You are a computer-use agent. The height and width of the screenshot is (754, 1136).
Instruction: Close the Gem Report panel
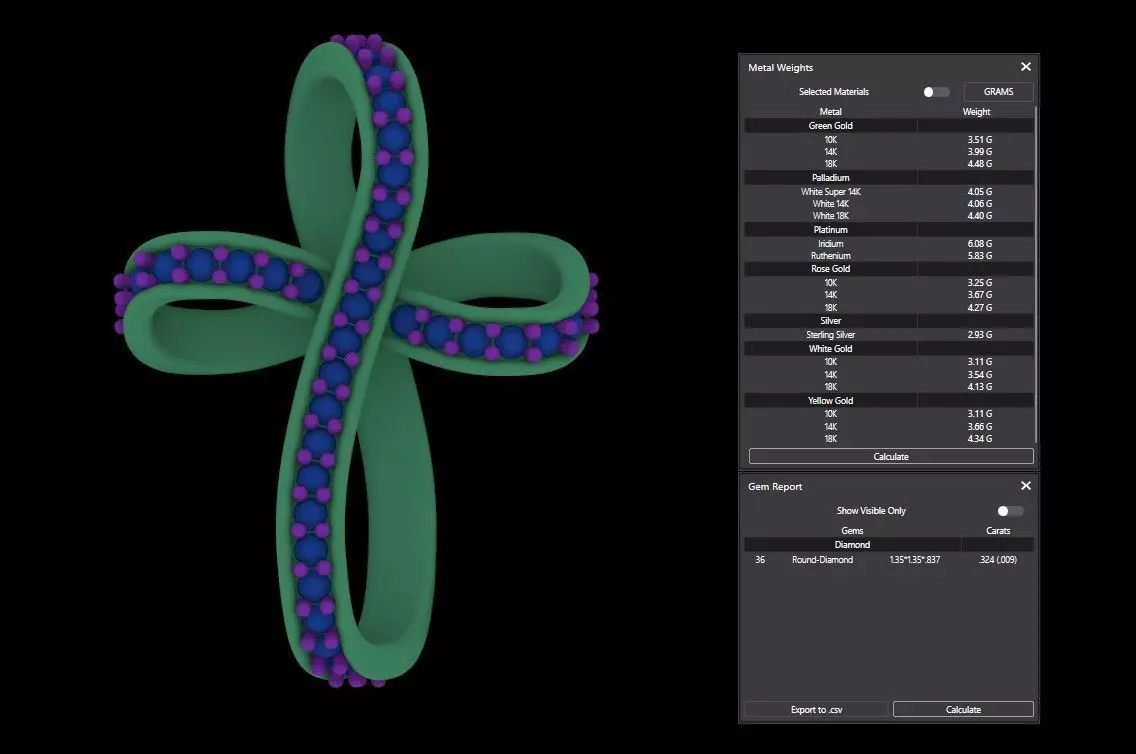1025,486
